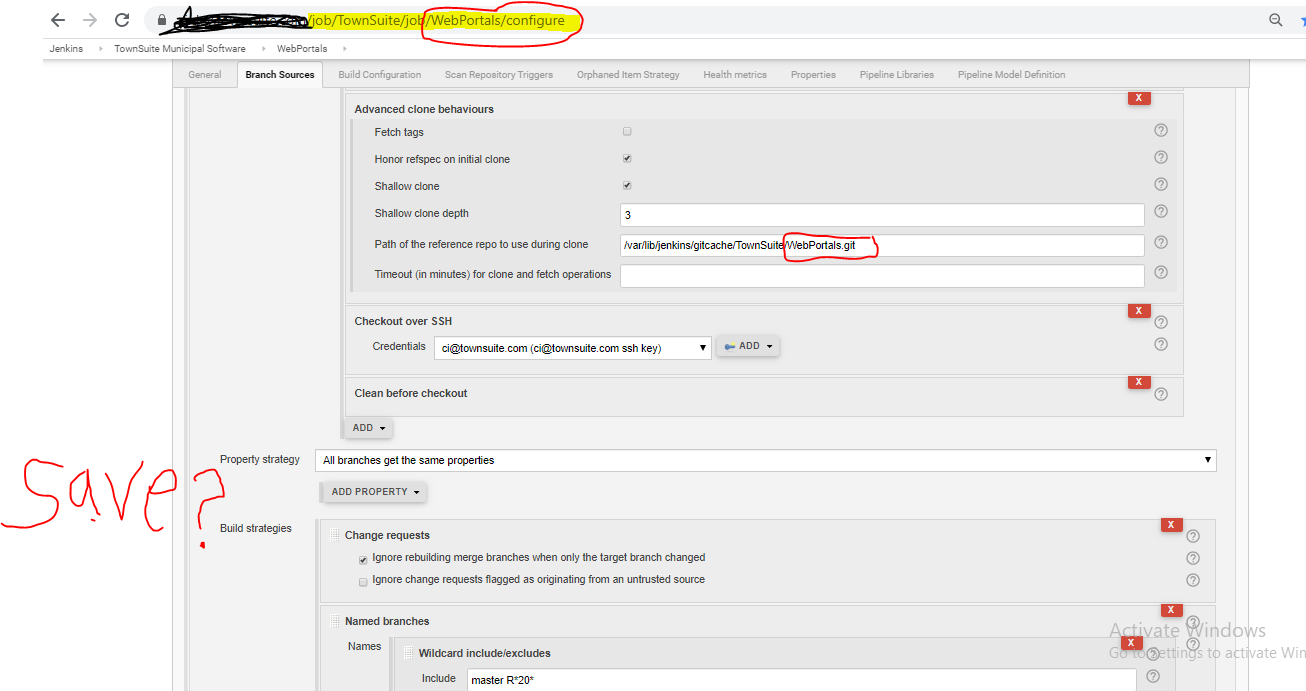Open browser zoom magnifier icon

point(1276,20)
